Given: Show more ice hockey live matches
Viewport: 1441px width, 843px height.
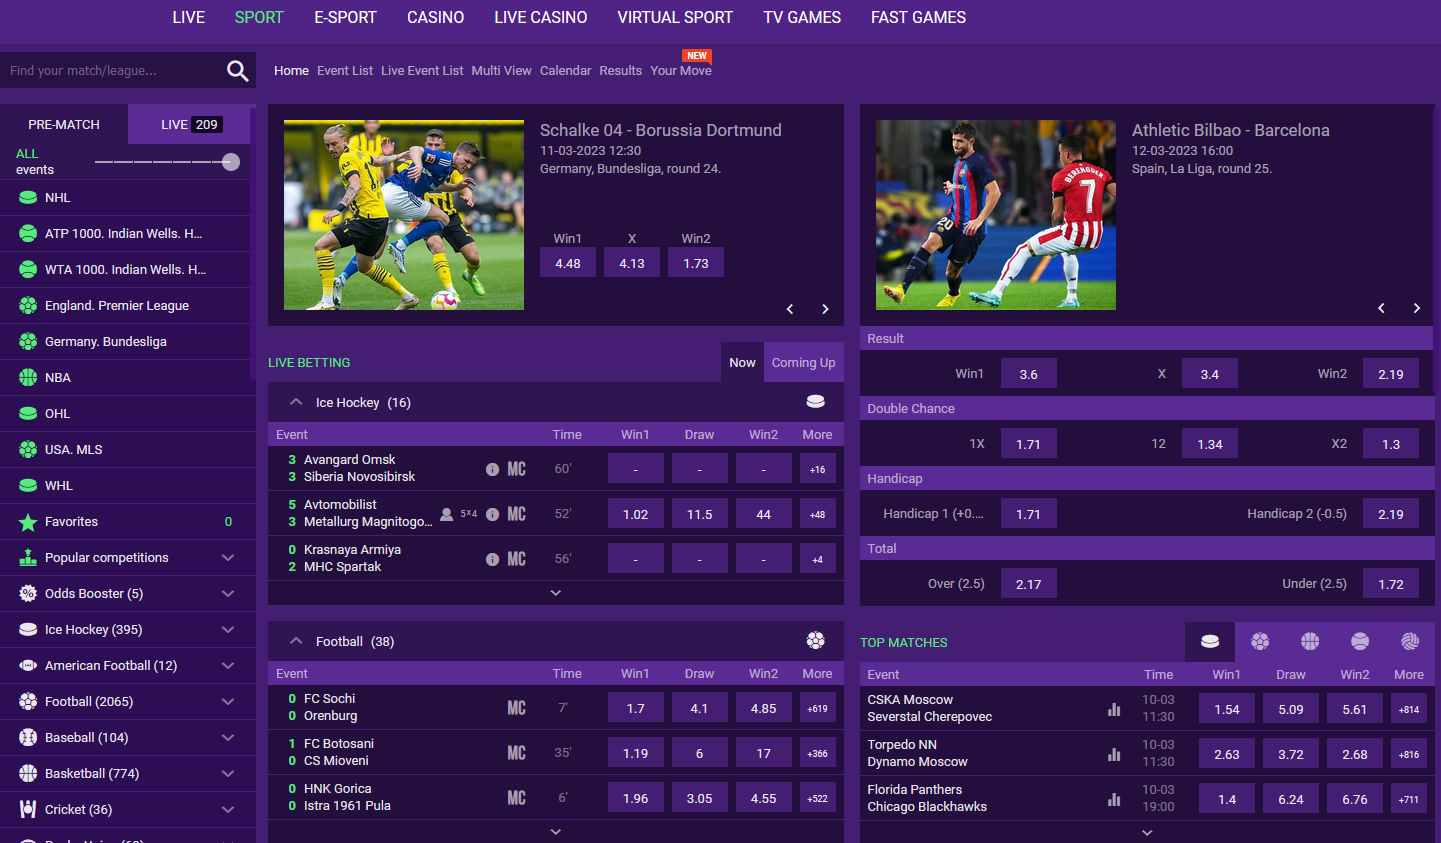Looking at the screenshot, I should point(556,593).
